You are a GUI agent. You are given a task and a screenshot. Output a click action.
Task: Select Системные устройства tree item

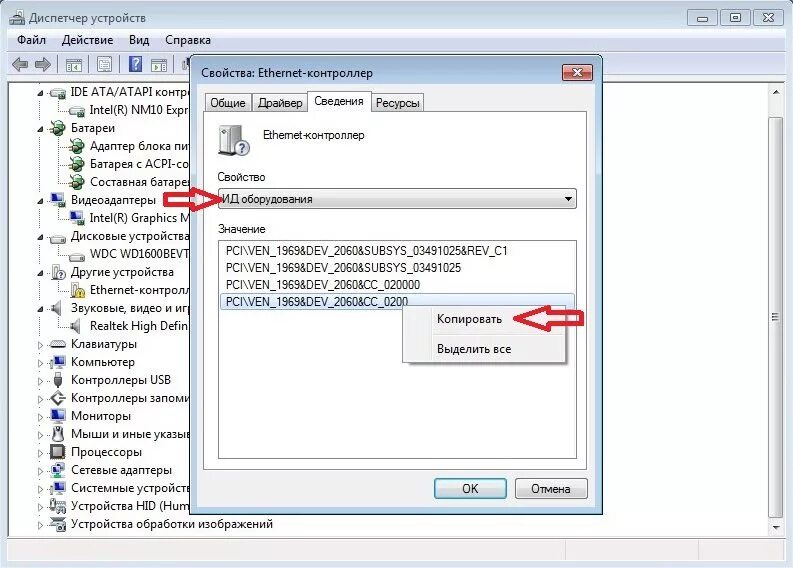click(130, 488)
